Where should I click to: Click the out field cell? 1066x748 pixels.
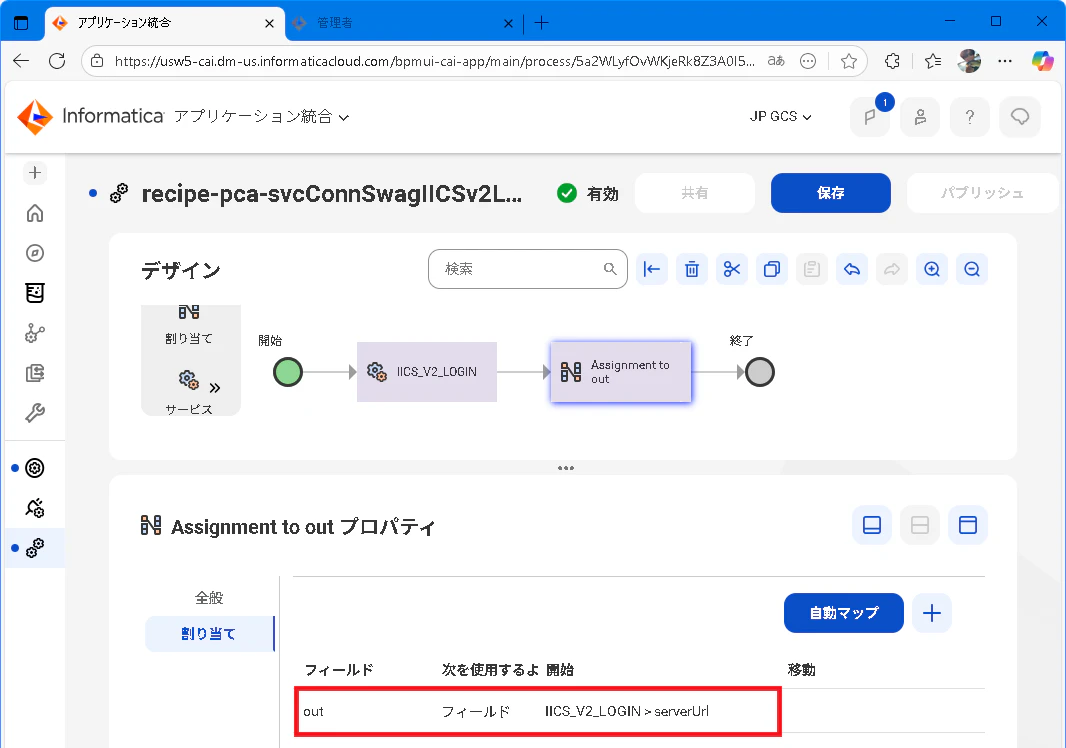click(313, 711)
